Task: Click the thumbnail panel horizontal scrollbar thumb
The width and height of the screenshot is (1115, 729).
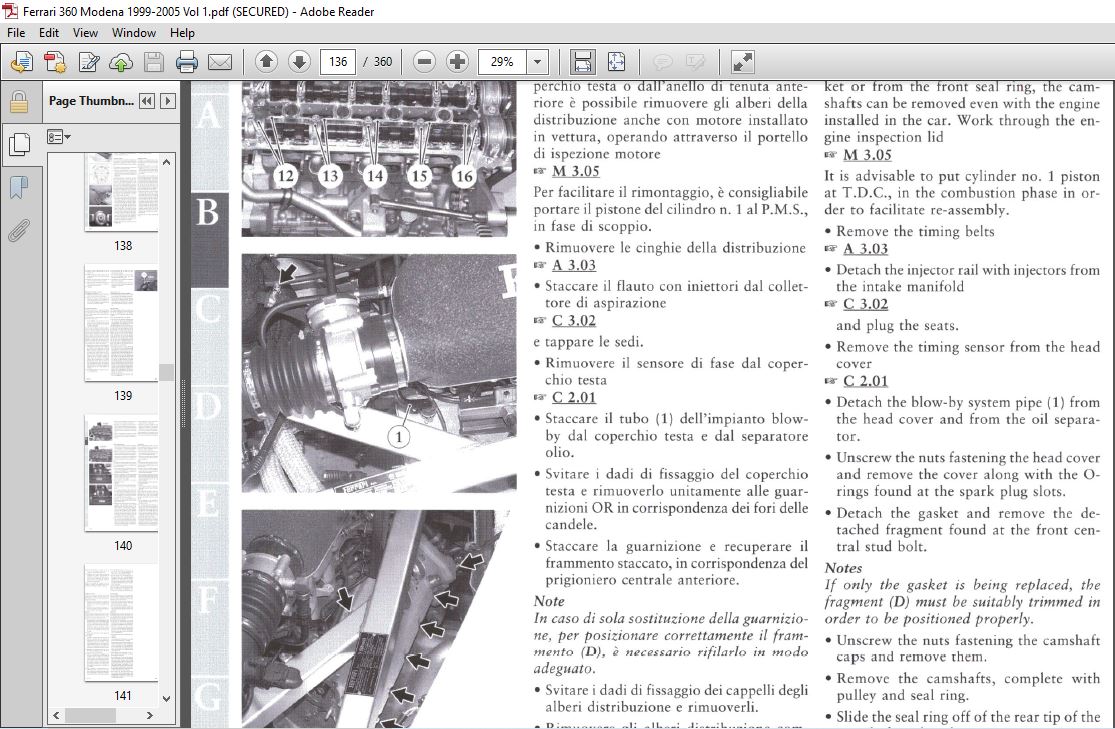Action: point(90,715)
